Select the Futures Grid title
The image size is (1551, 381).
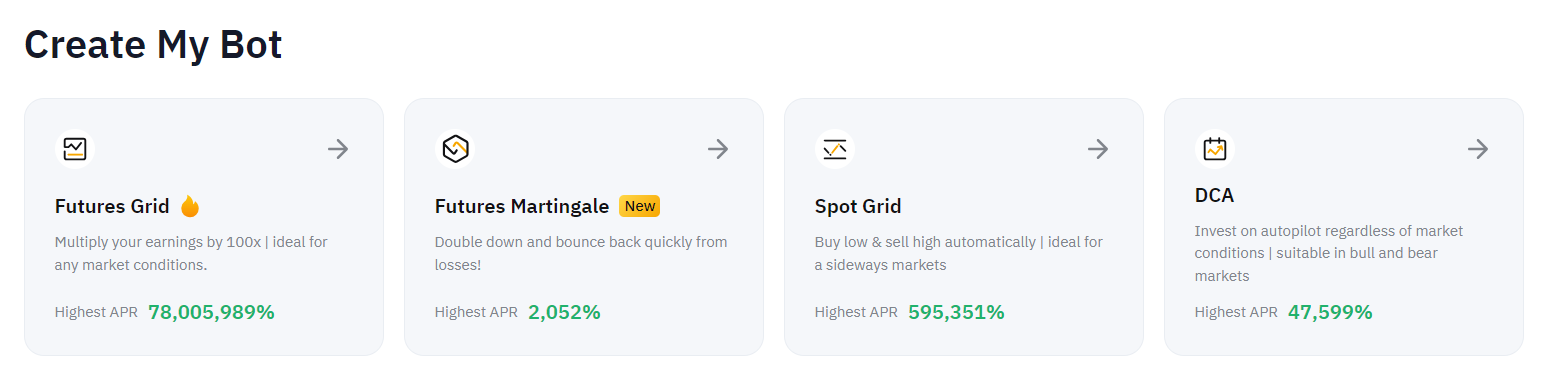click(x=112, y=206)
